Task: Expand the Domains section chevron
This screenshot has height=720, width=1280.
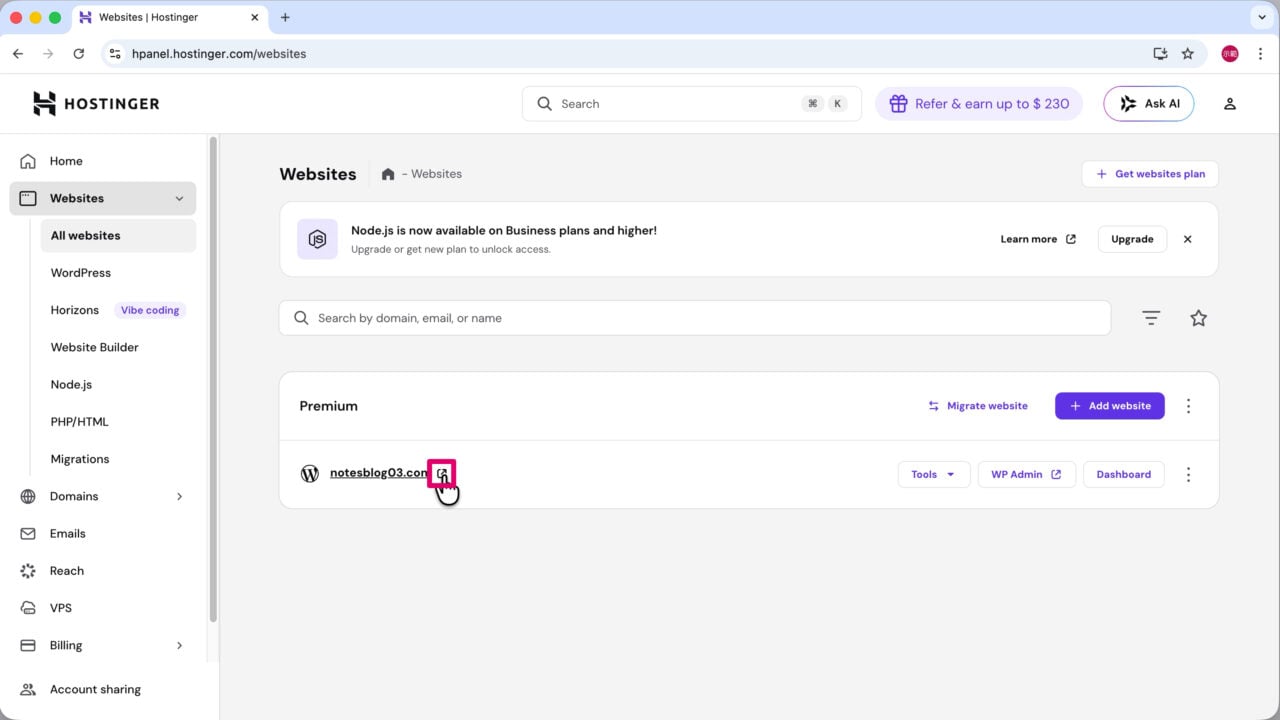Action: [x=180, y=496]
